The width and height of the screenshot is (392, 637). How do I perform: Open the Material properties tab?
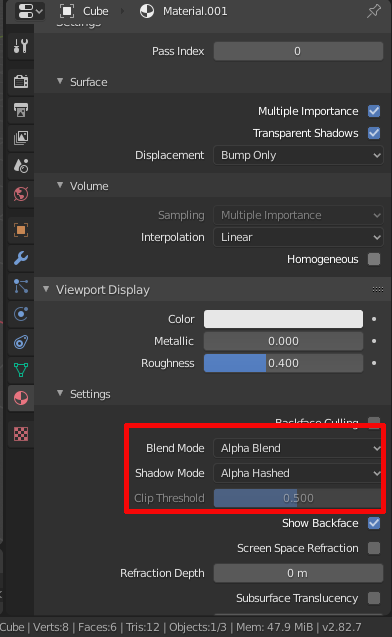click(x=21, y=398)
